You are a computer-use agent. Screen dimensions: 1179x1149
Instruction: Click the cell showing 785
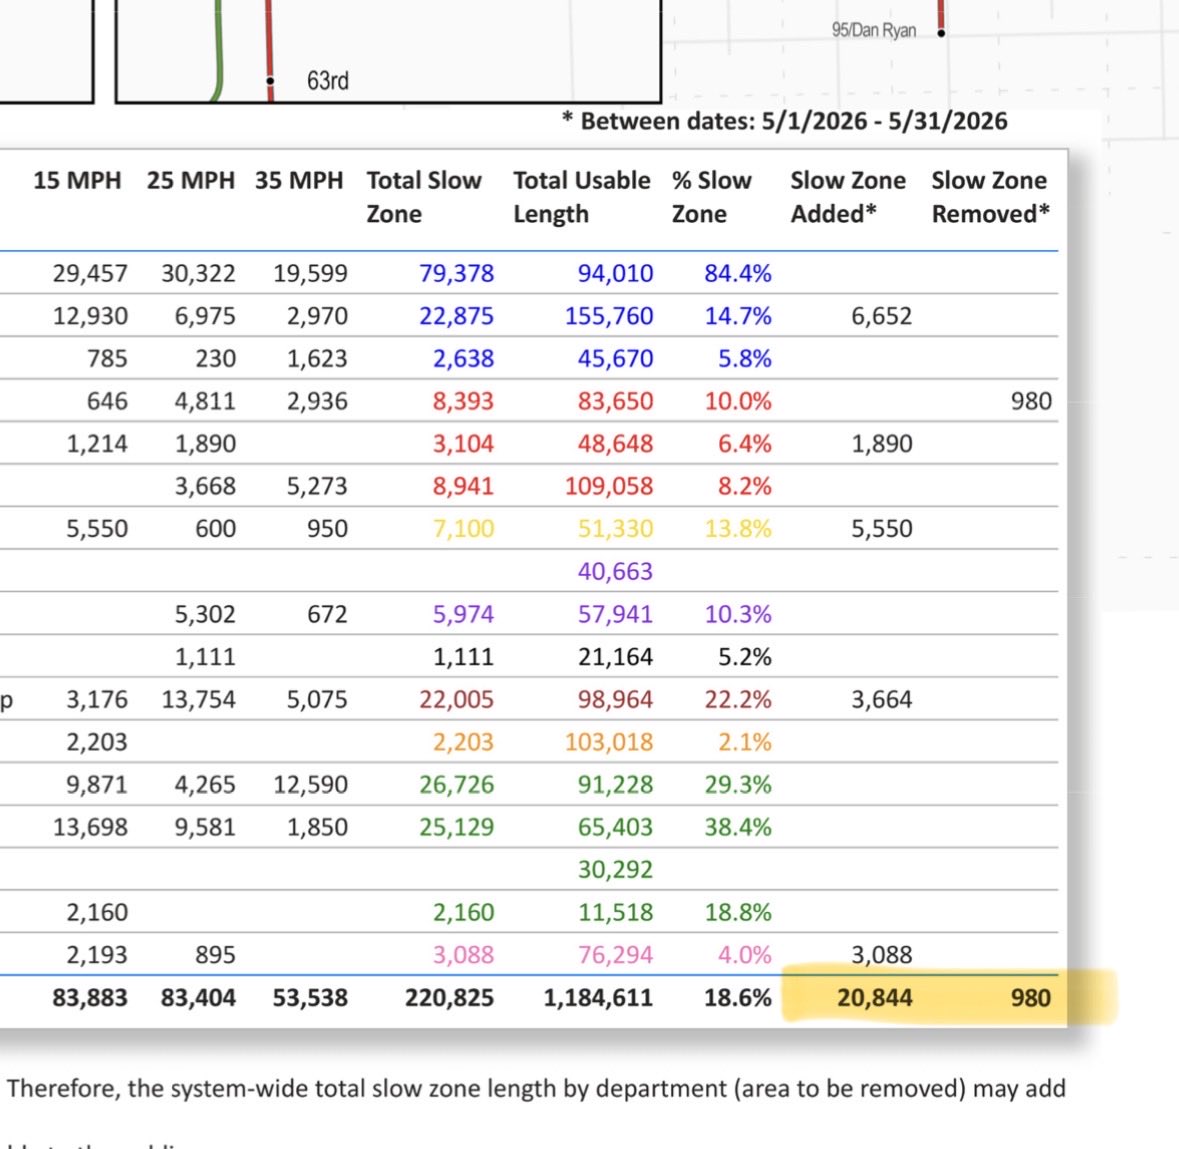(x=107, y=359)
